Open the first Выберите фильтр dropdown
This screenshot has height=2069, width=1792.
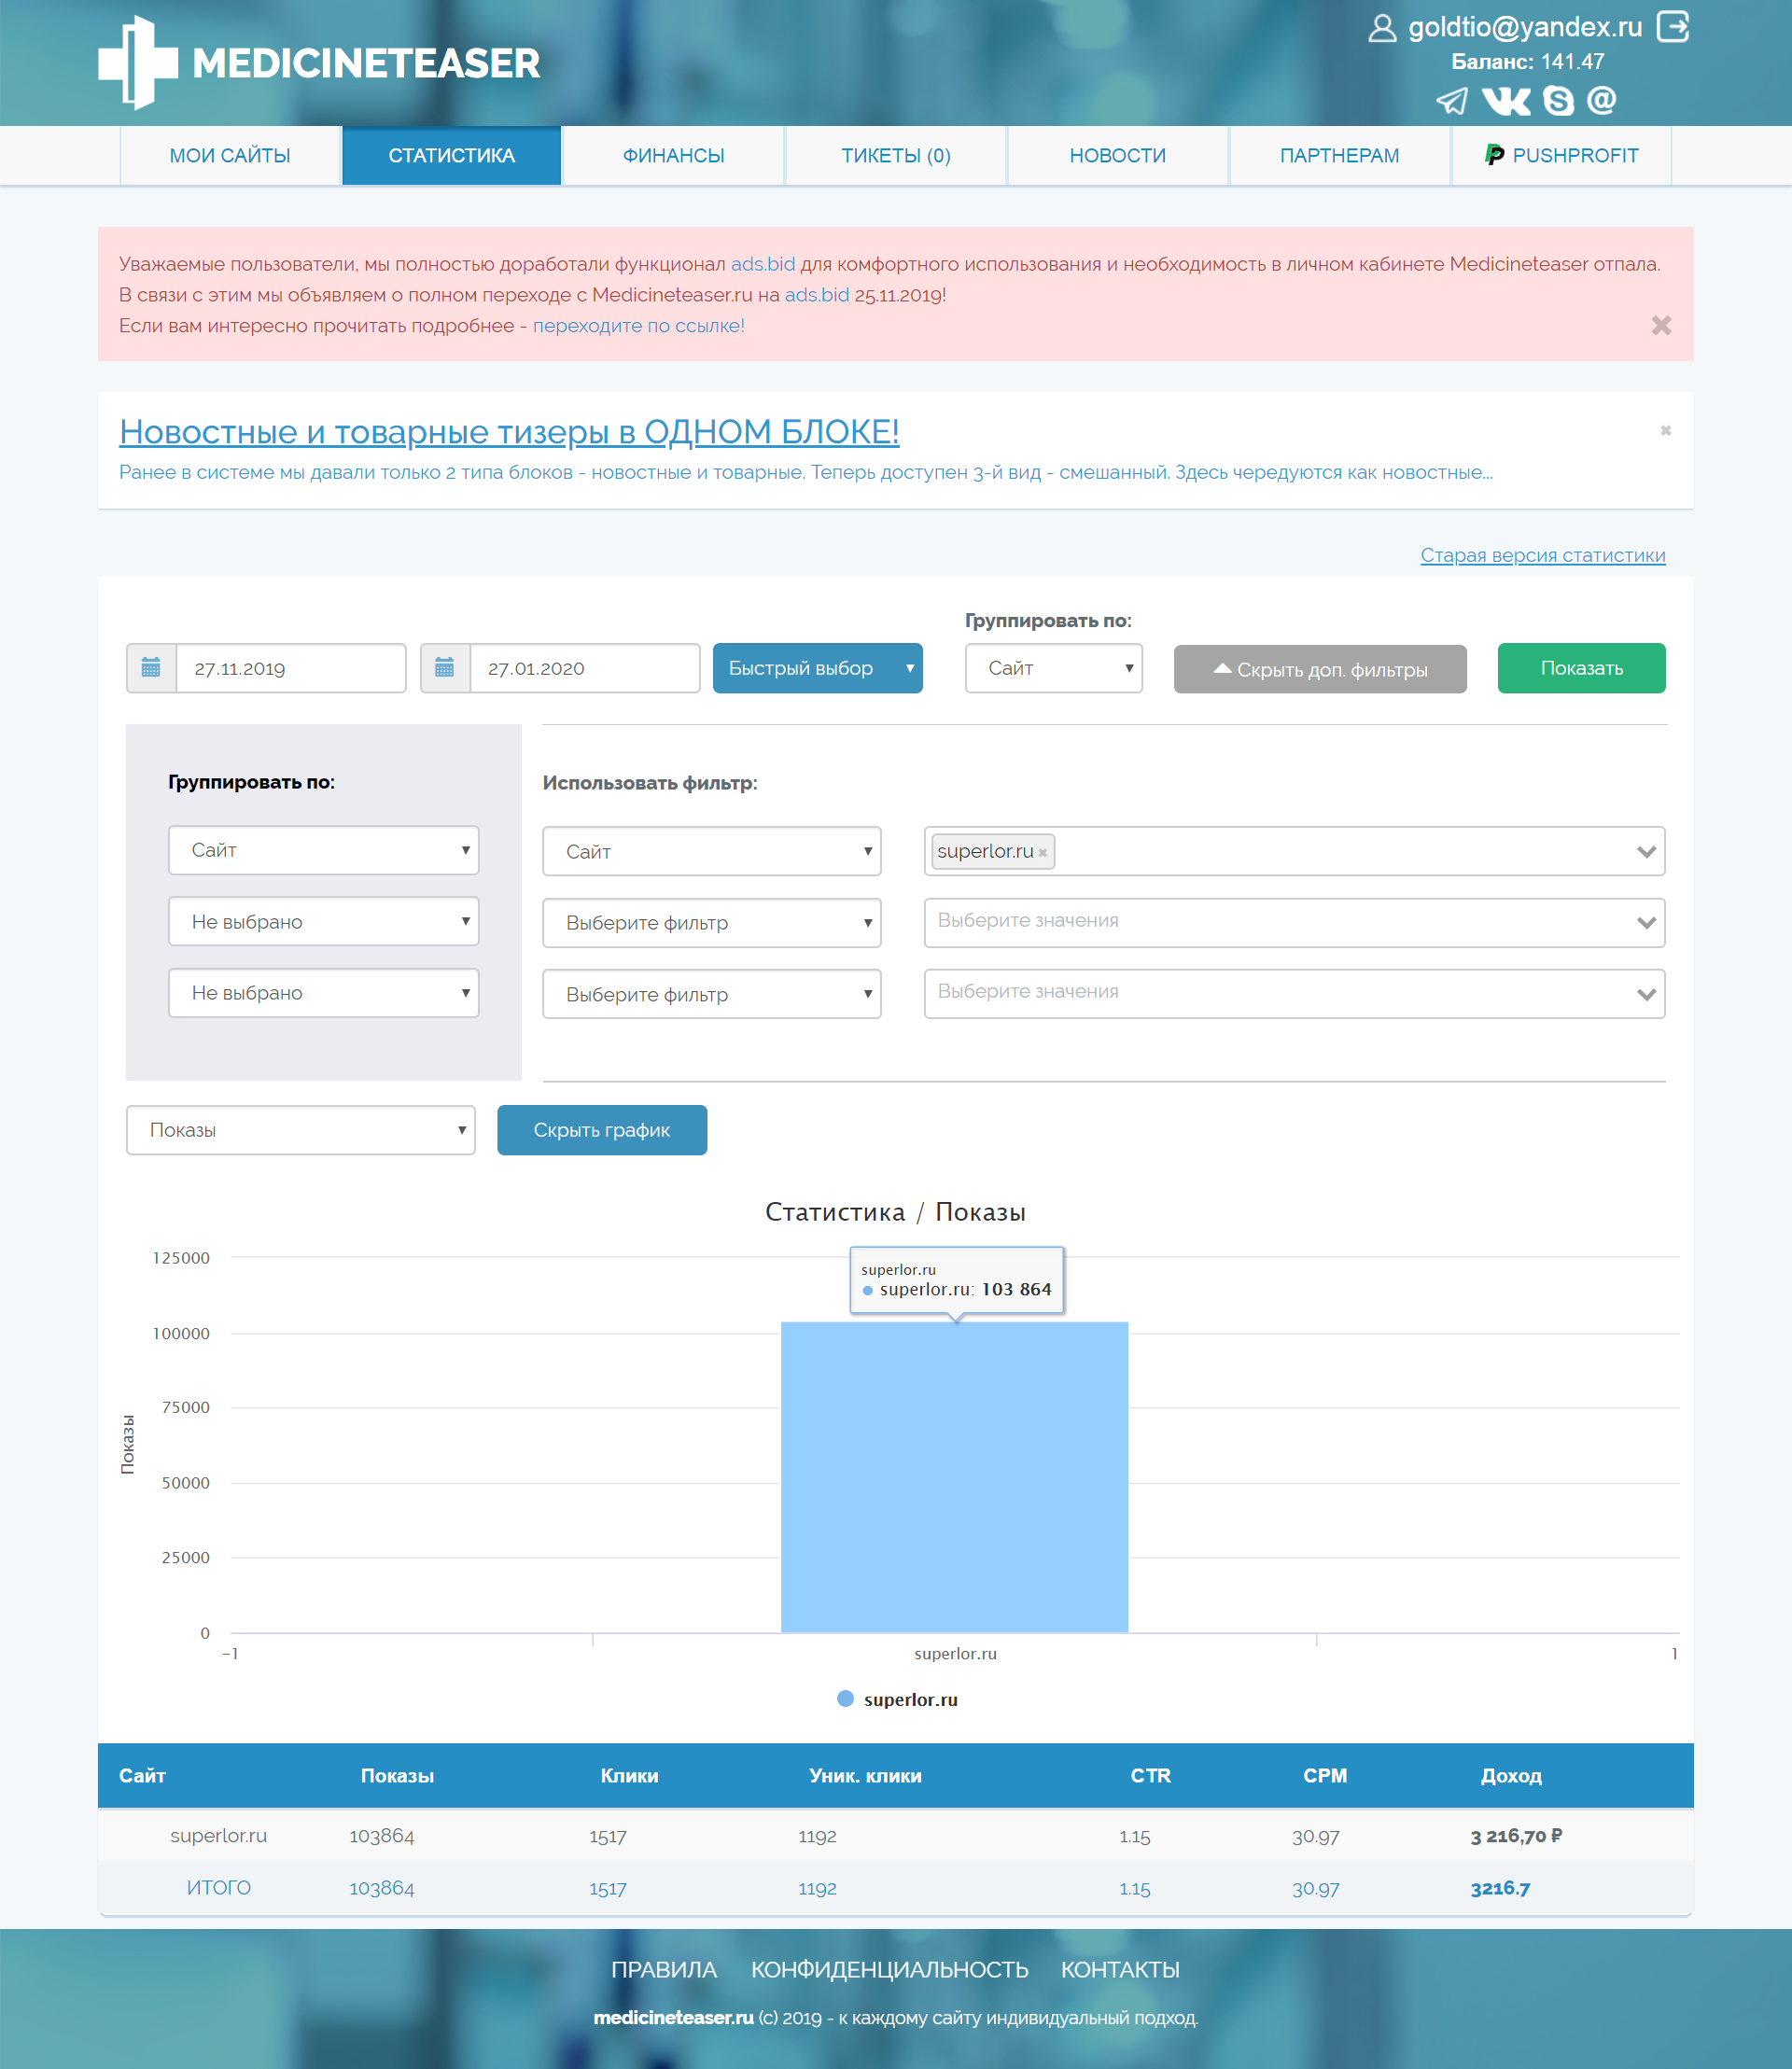click(x=711, y=923)
